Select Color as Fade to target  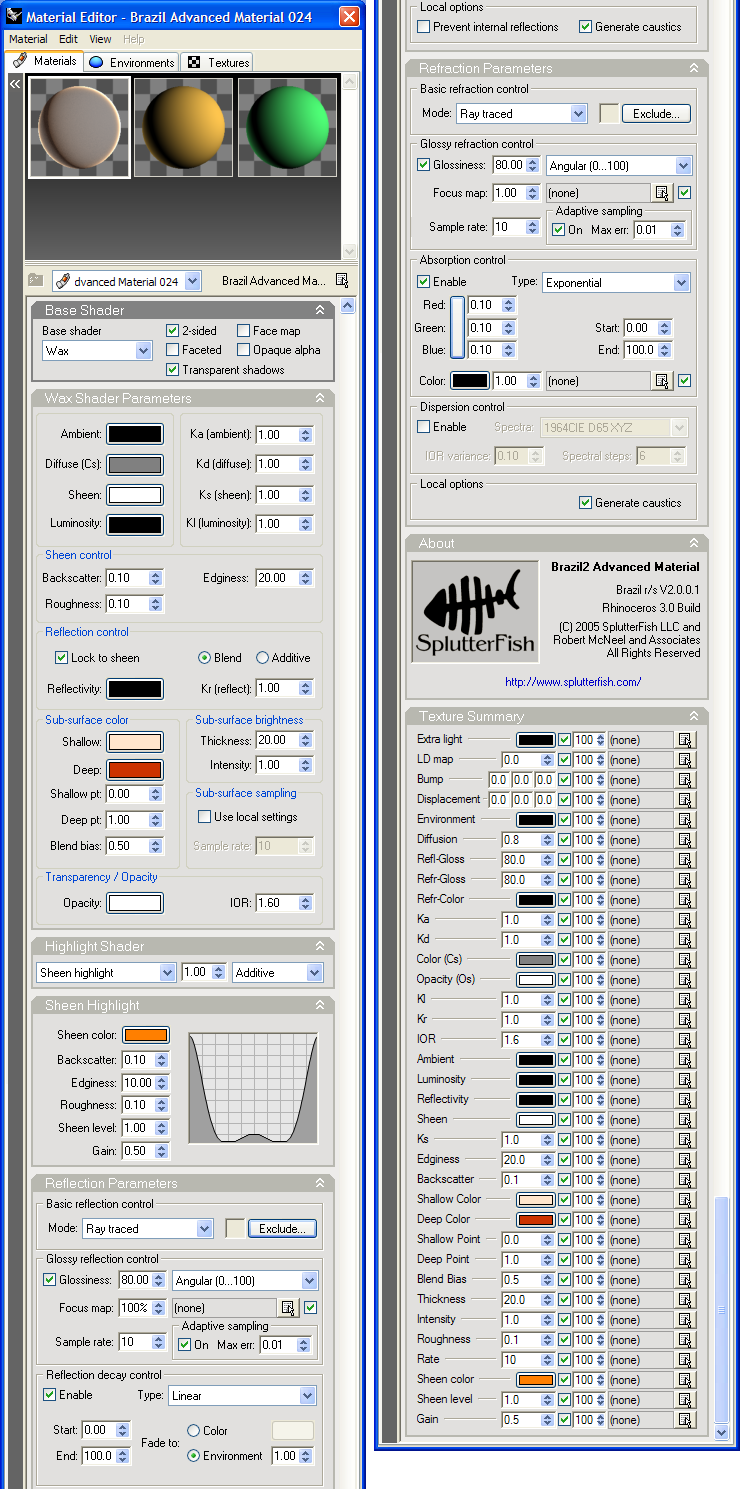194,1431
